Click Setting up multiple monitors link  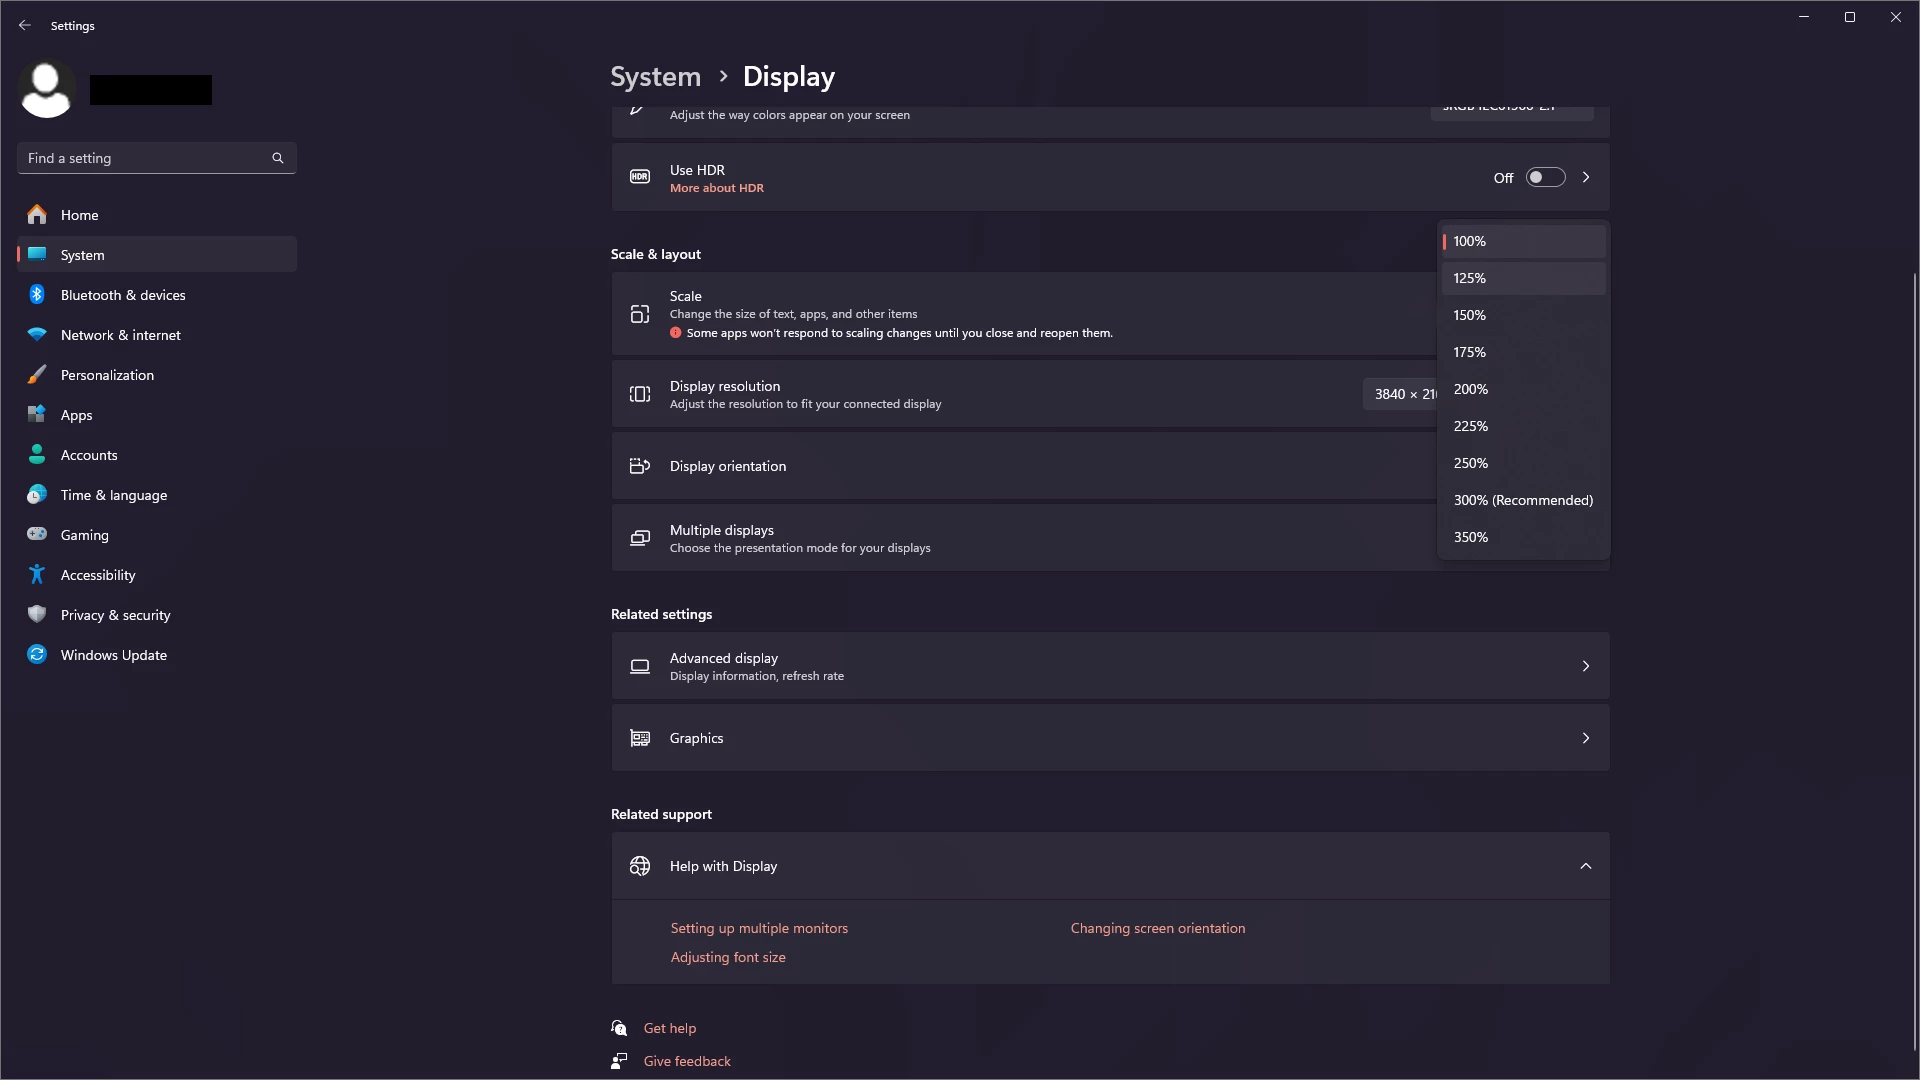pos(759,928)
